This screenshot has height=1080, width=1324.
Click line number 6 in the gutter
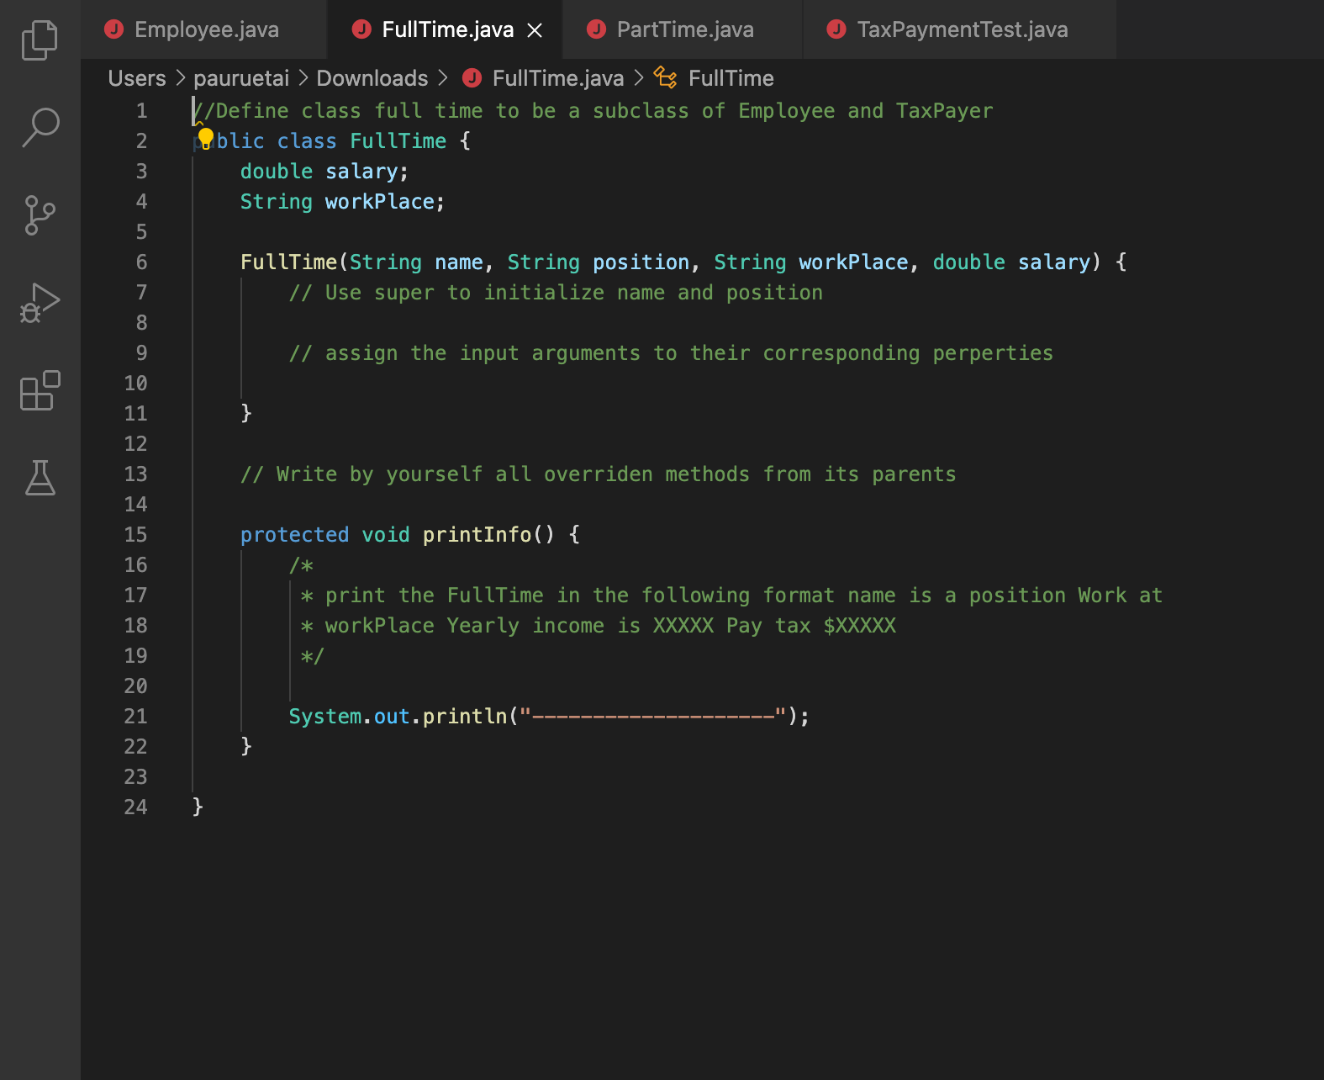(x=141, y=262)
